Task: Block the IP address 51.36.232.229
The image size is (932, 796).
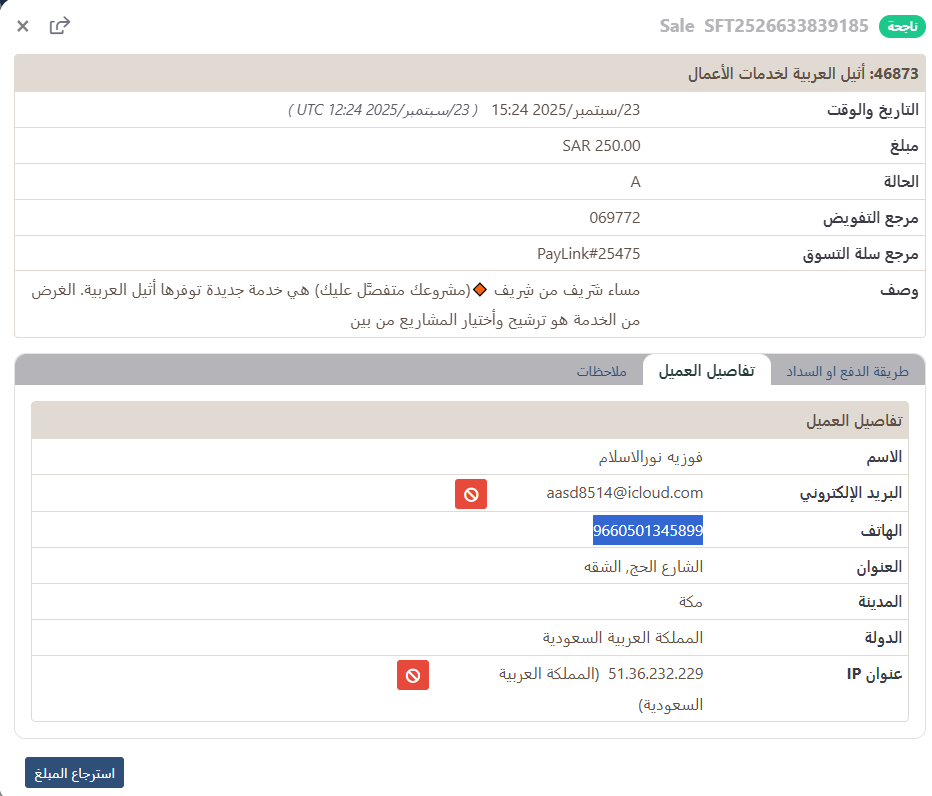Action: pos(413,675)
